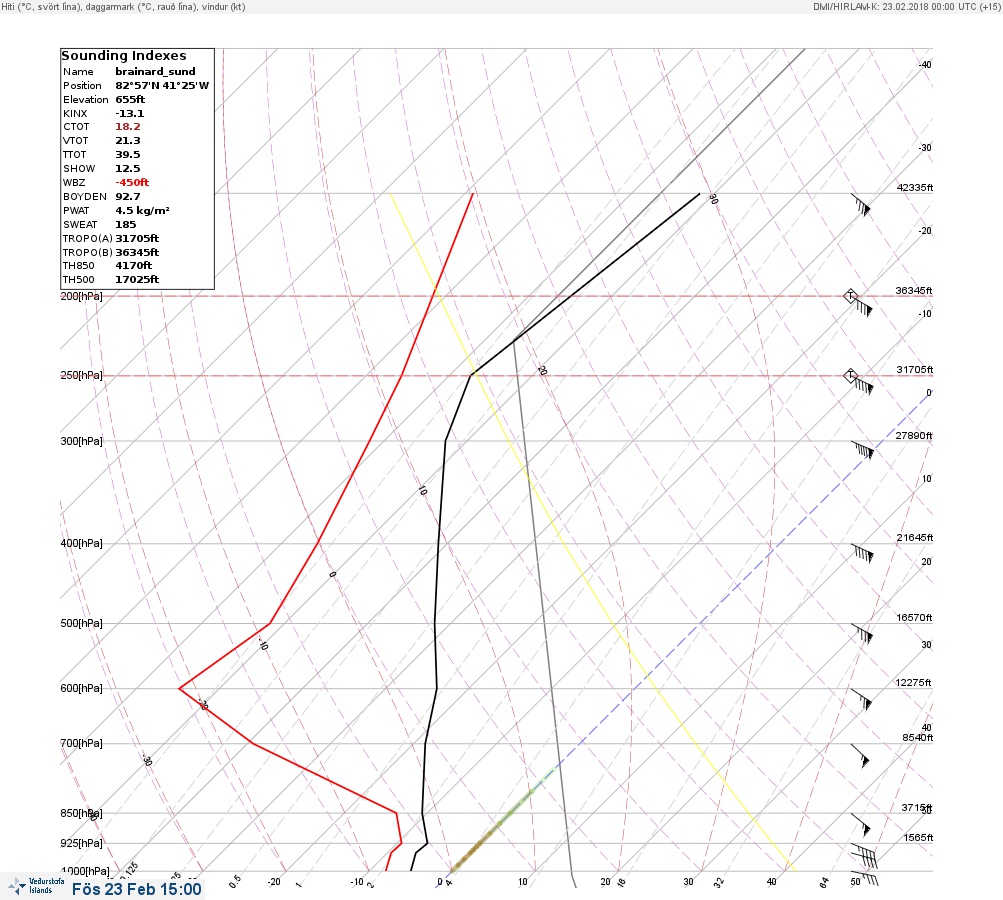The width and height of the screenshot is (1003, 900).
Task: Click the position 82°57'N 41°25'W
Action: [162, 86]
